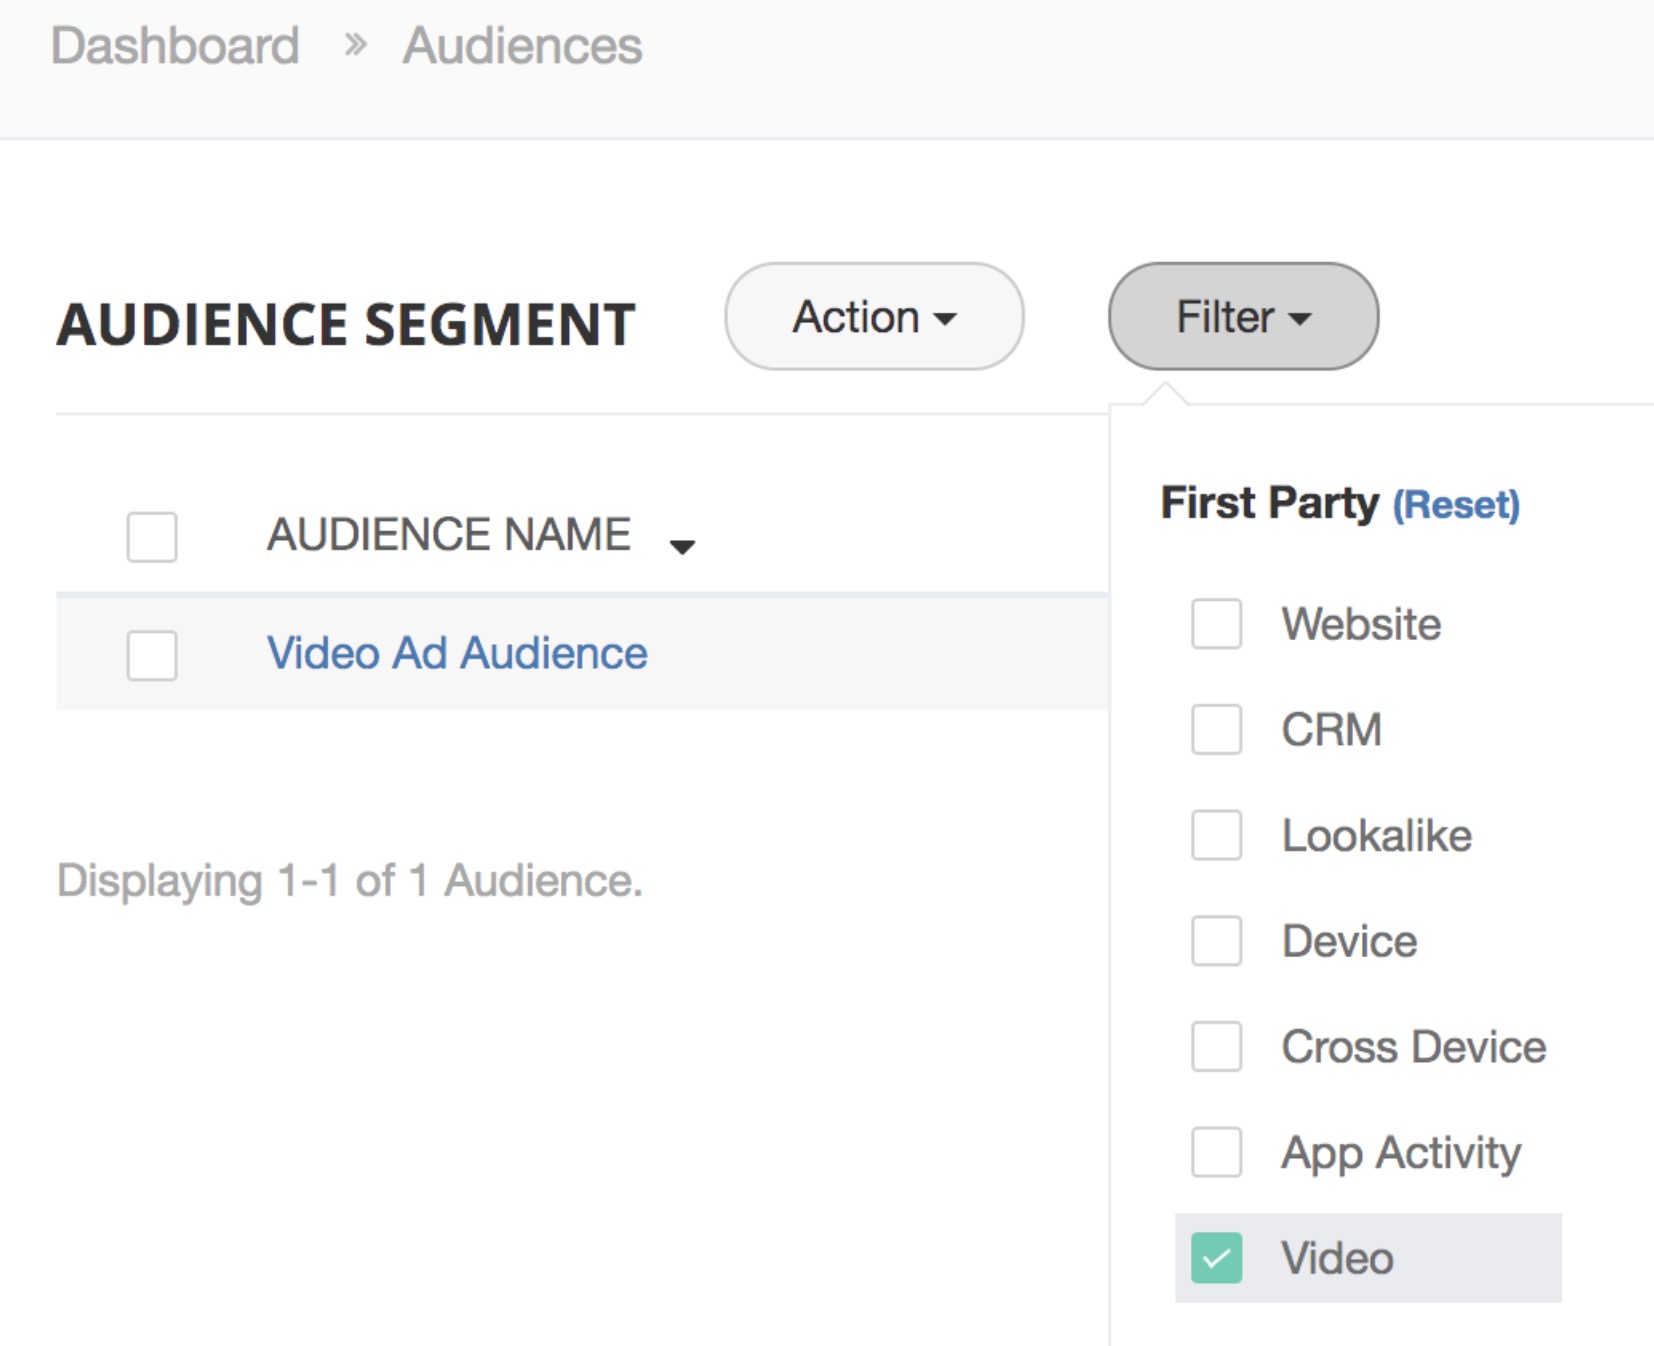
Task: Check the Cross Device filter box
Action: 1216,1046
